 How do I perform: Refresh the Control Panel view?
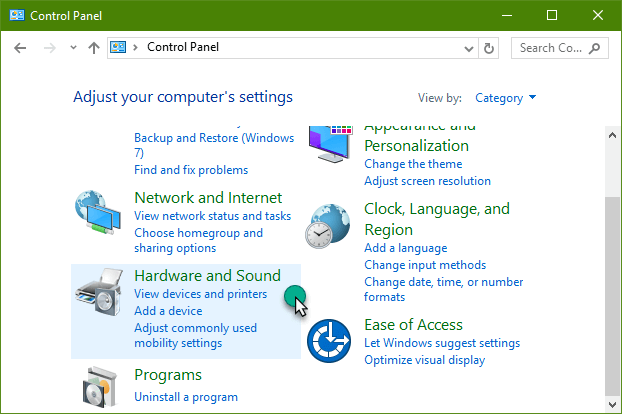[489, 48]
